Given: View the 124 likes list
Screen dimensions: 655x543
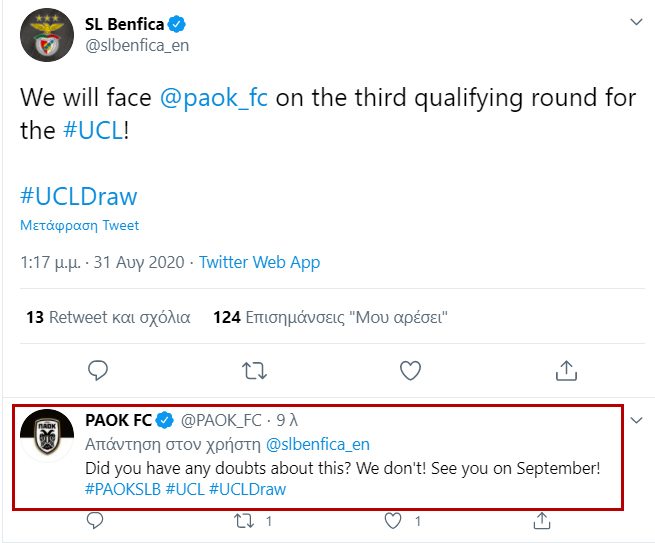Looking at the screenshot, I should 330,318.
